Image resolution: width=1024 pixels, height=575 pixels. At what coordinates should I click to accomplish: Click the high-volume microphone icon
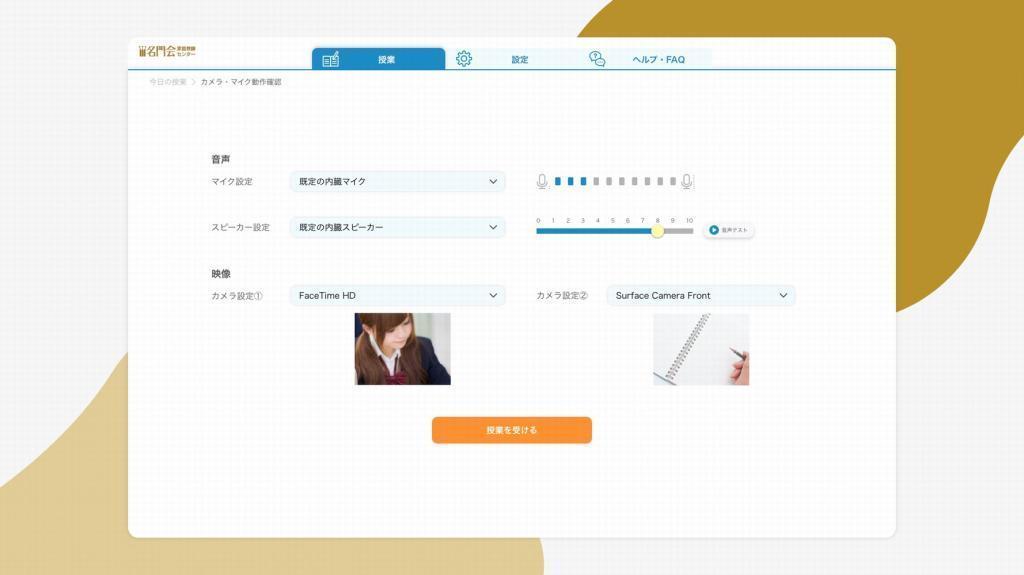686,182
